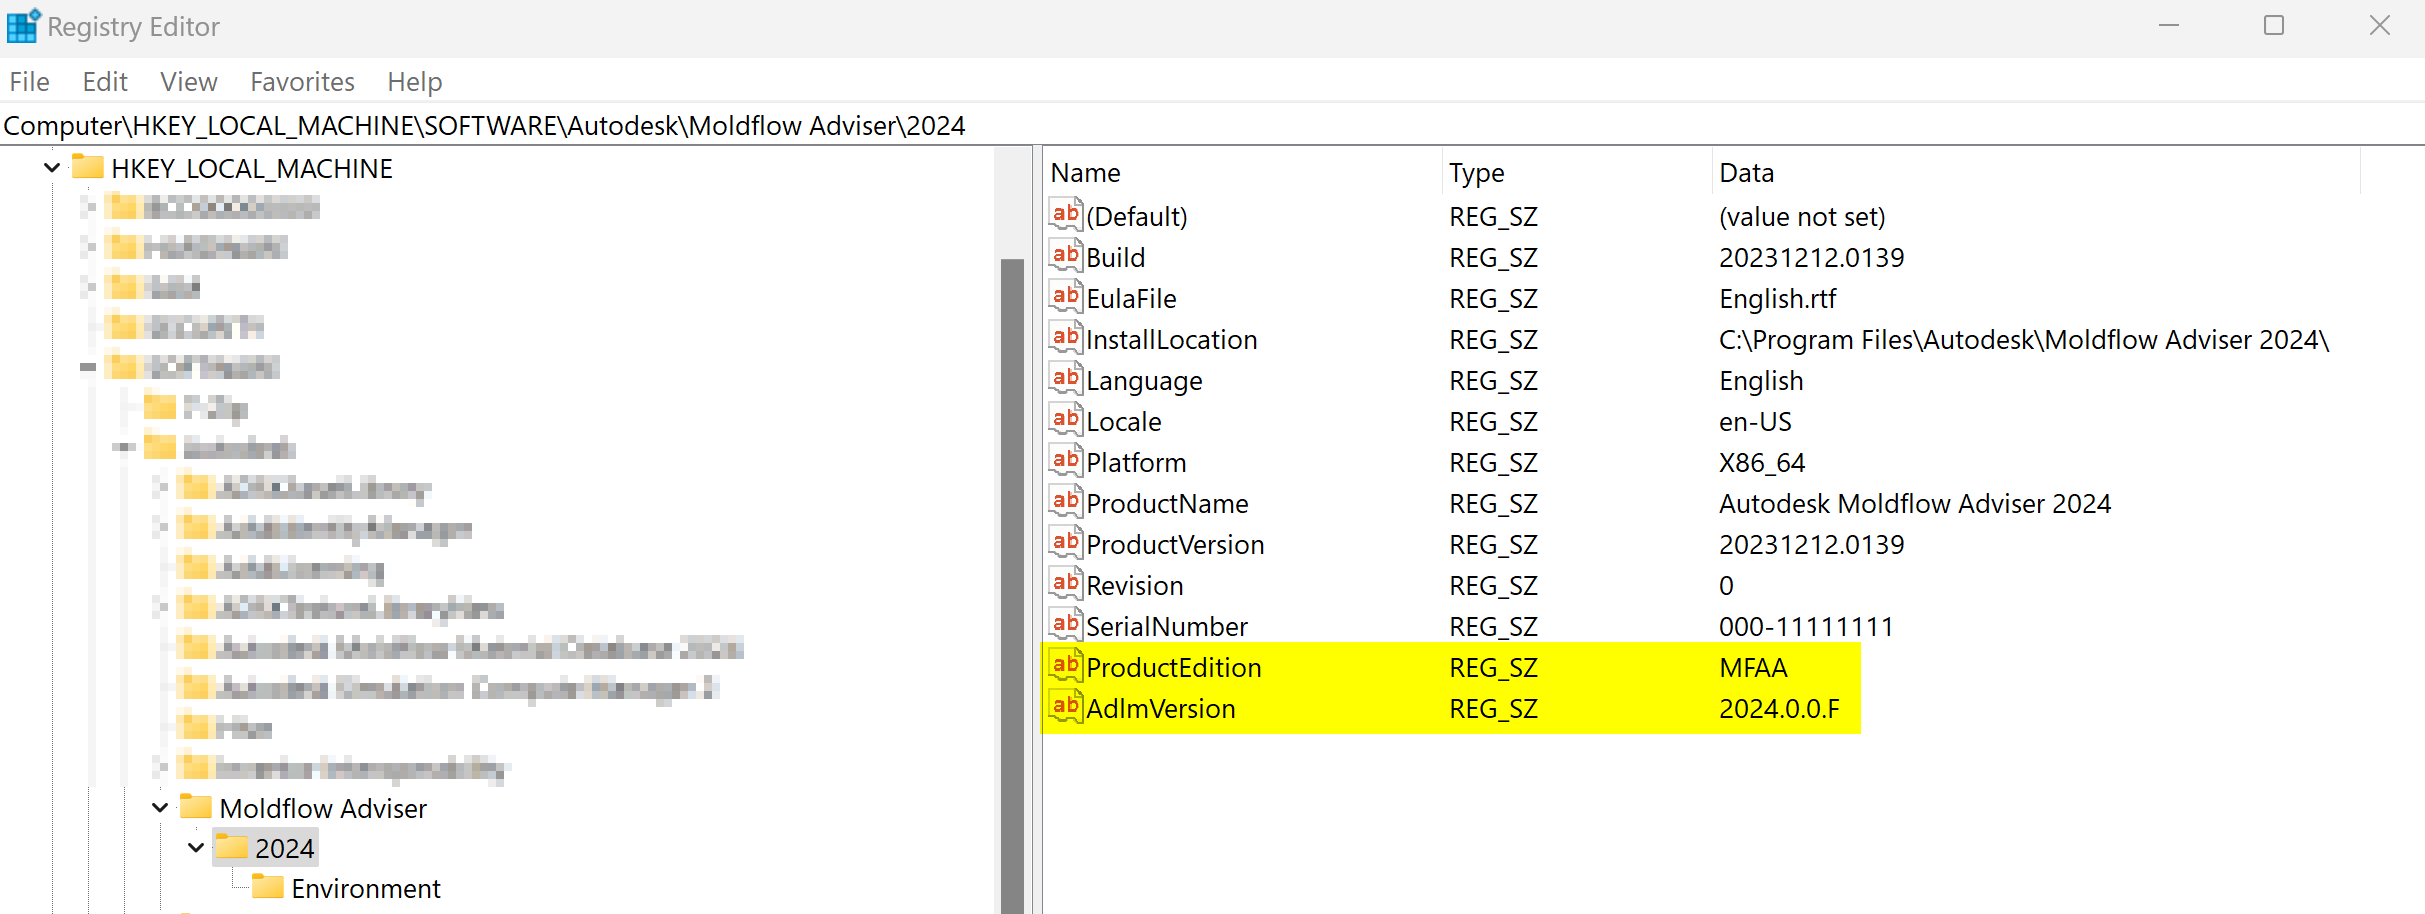Click the Environment subkey folder icon
Image resolution: width=2425 pixels, height=914 pixels.
pos(268,886)
